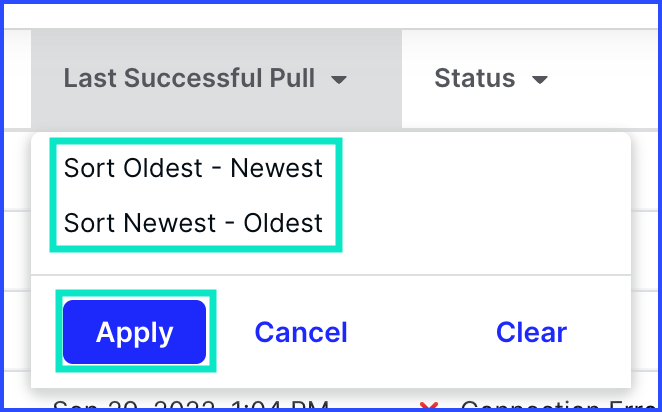This screenshot has height=412, width=662.
Task: Click the red X error icon
Action: [429, 407]
